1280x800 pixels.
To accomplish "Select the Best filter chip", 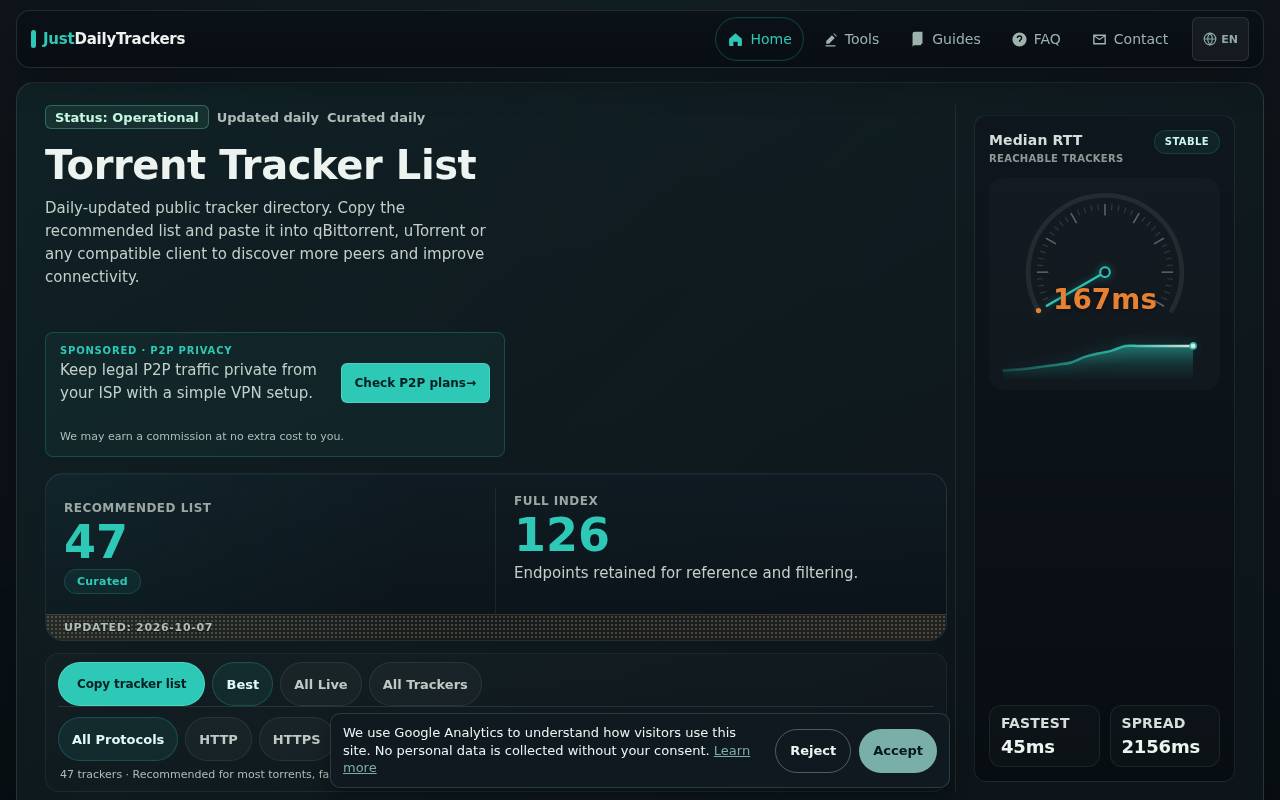I will [x=242, y=684].
